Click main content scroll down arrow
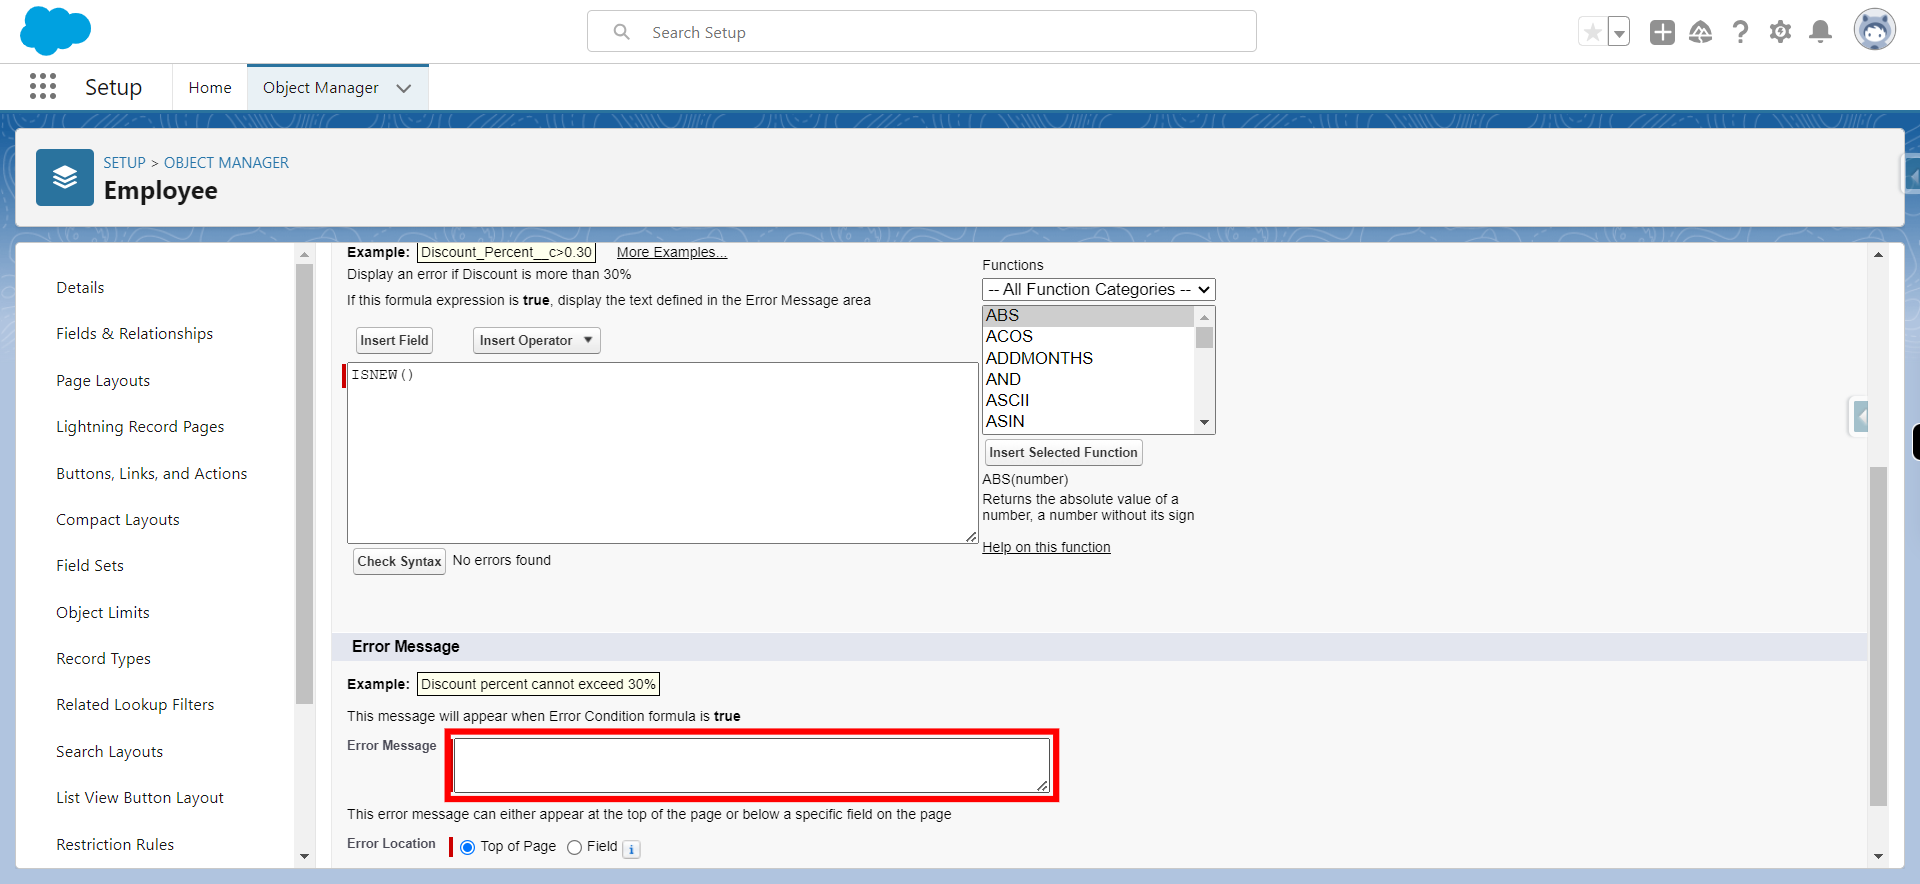1920x884 pixels. coord(1878,856)
